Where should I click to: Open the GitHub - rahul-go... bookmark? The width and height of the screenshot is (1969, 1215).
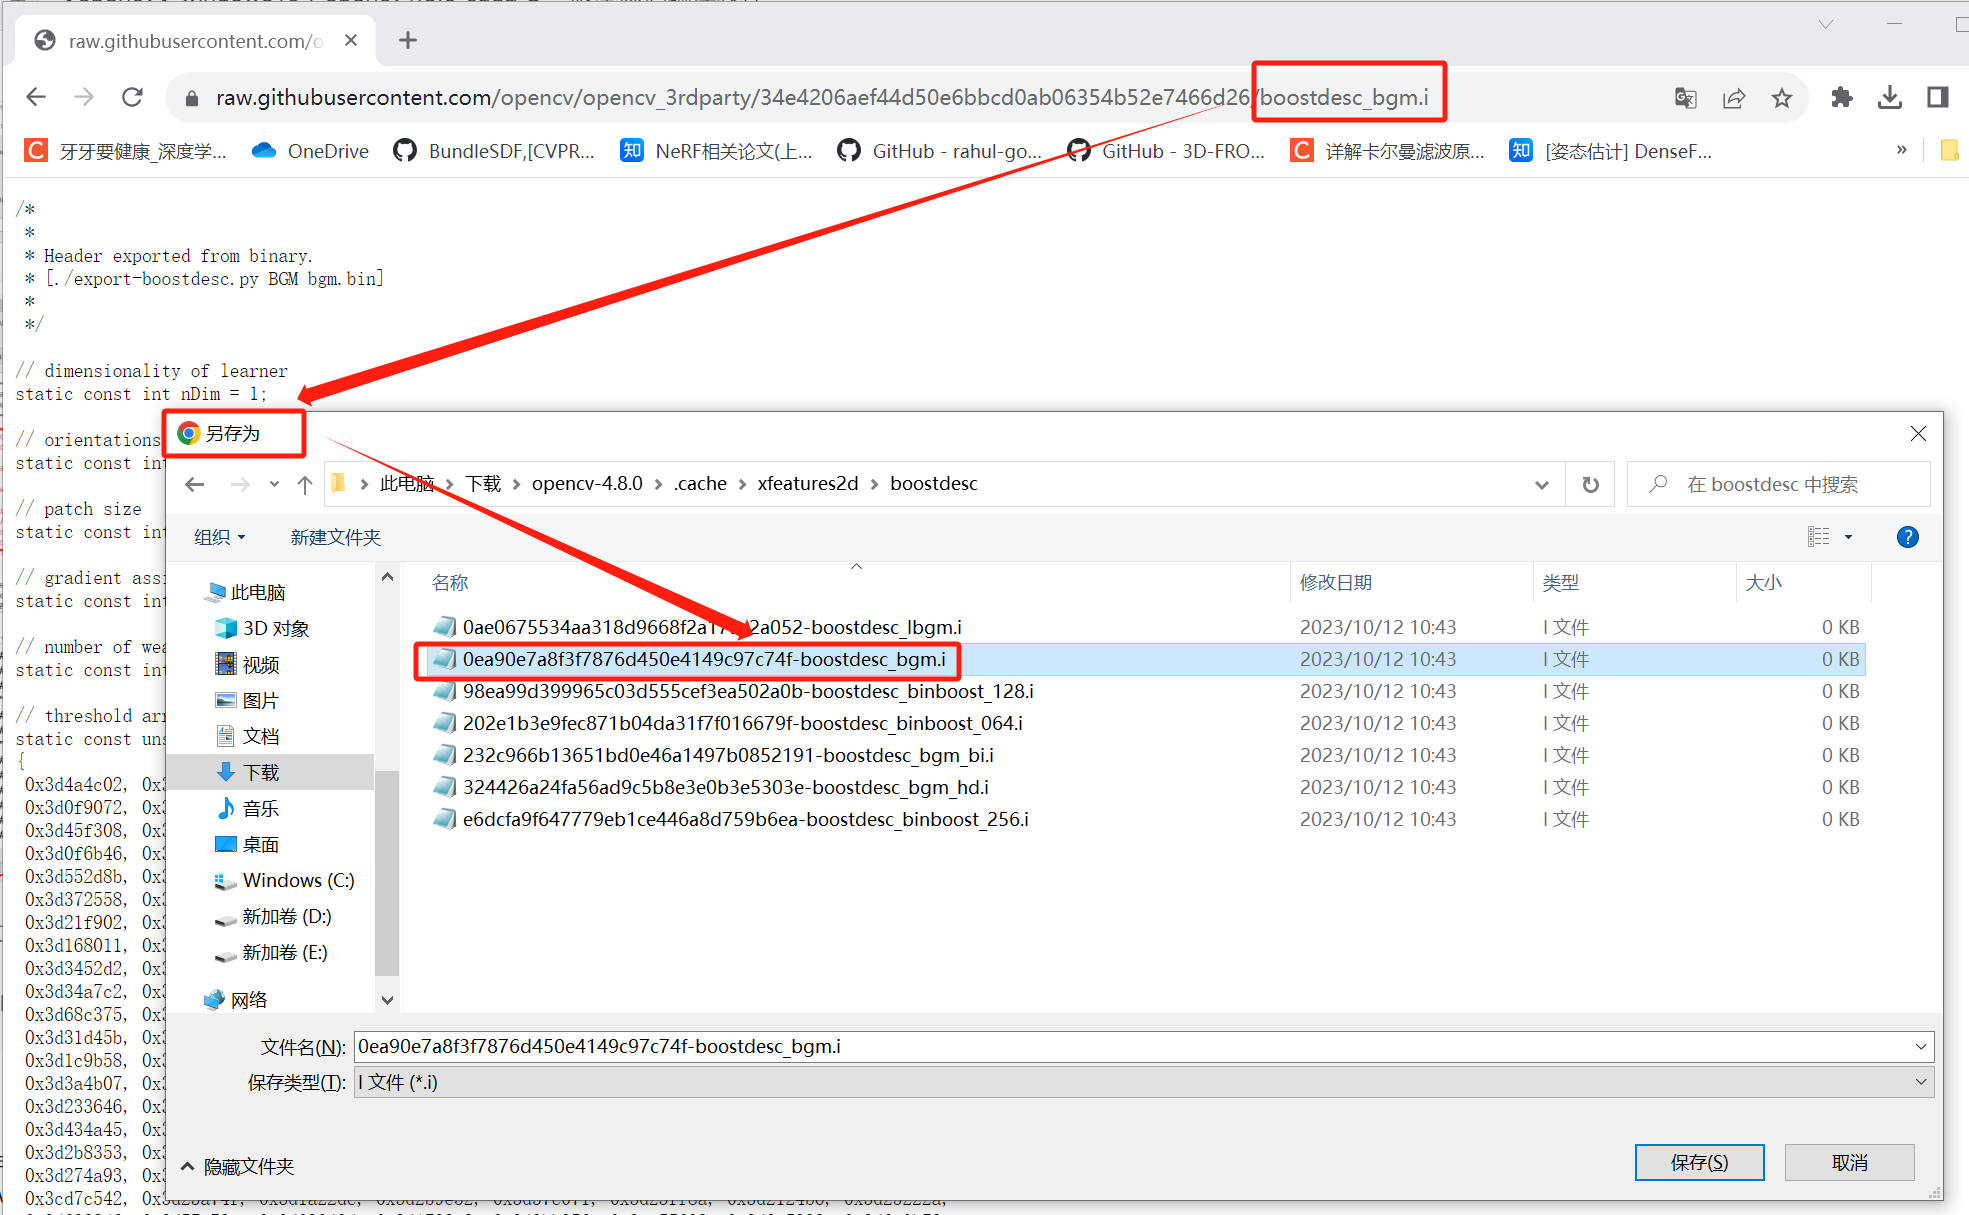[x=940, y=151]
